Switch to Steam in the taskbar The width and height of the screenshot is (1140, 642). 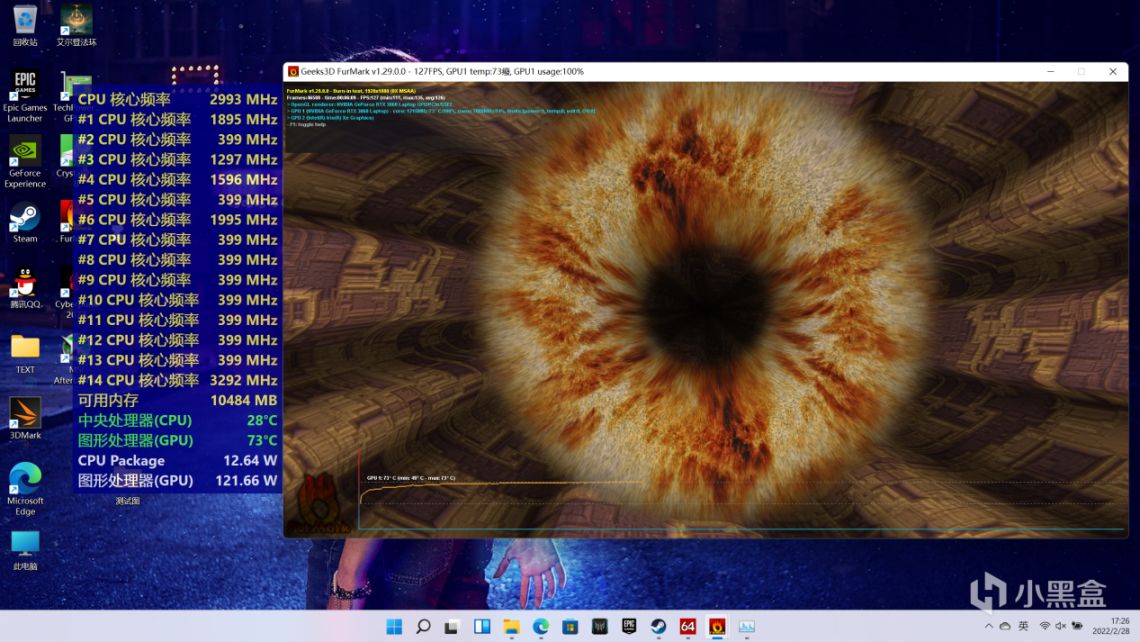(x=658, y=627)
